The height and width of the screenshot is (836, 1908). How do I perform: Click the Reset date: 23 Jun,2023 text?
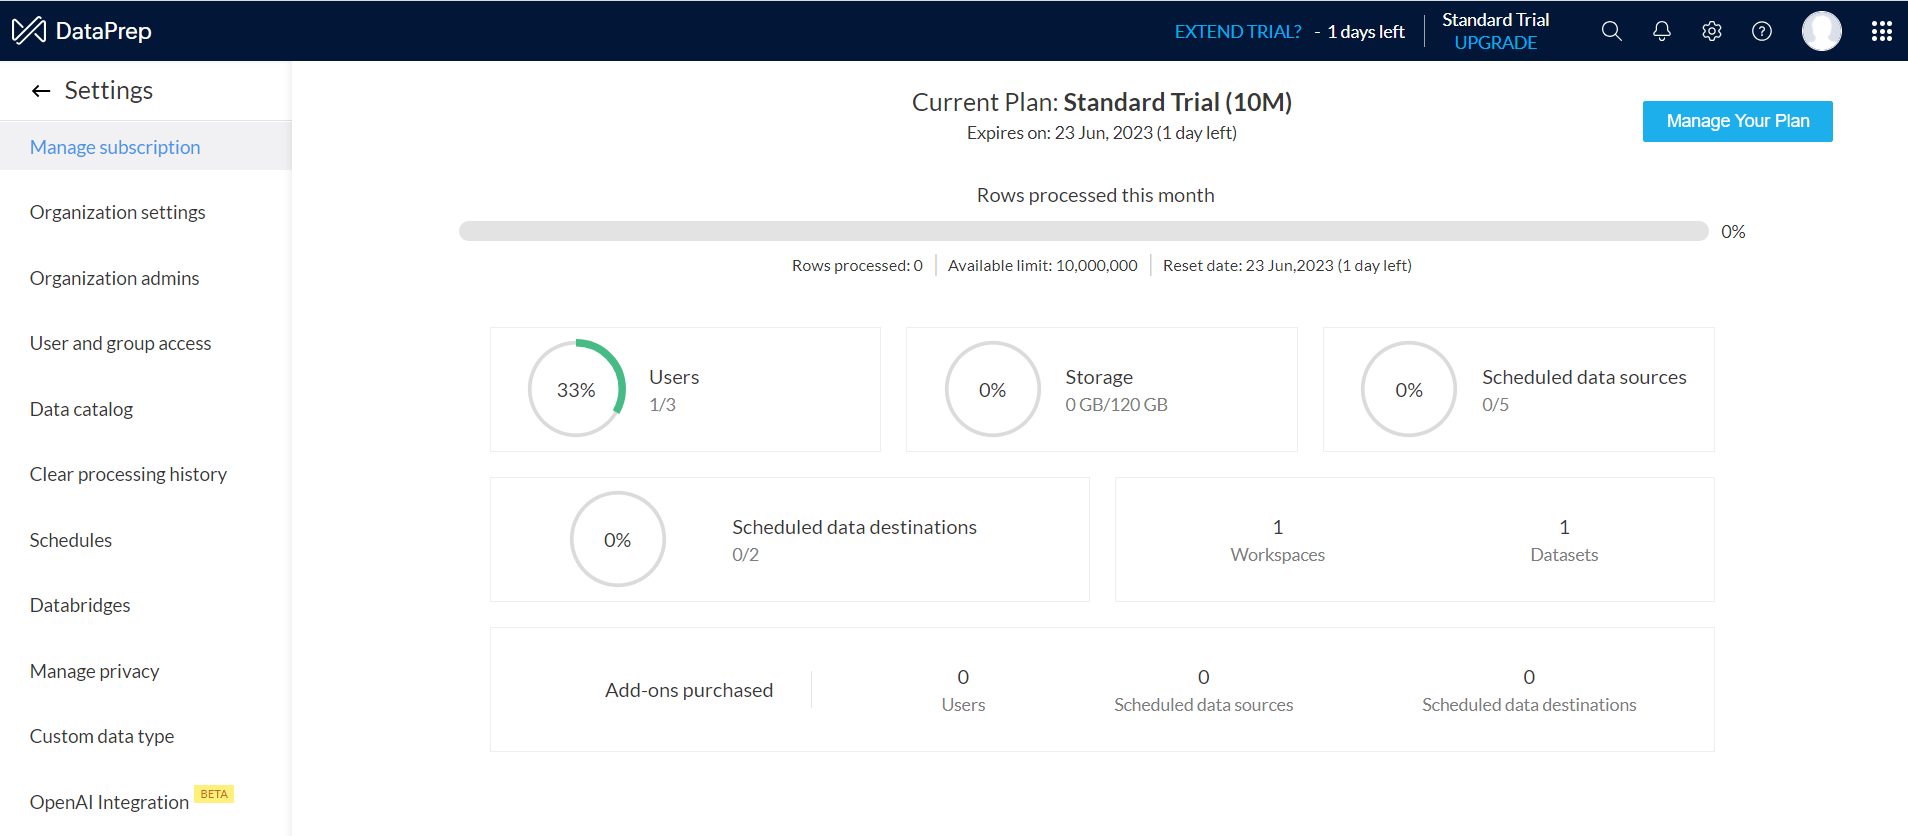[x=1287, y=265]
